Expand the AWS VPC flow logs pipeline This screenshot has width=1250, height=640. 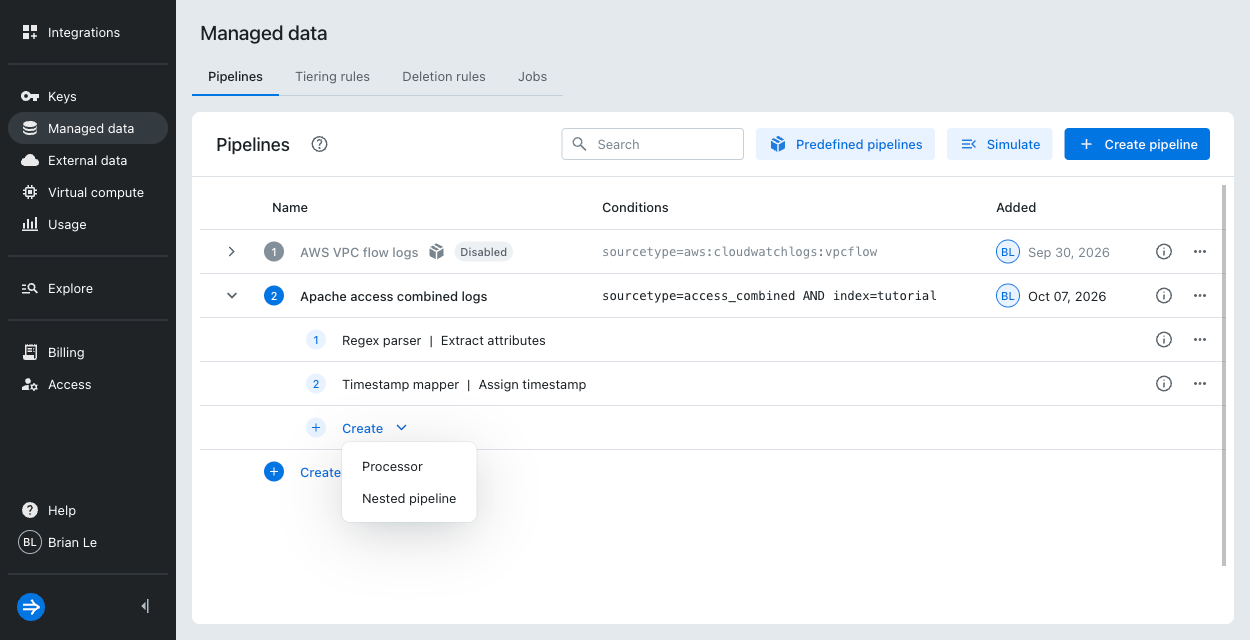[231, 252]
